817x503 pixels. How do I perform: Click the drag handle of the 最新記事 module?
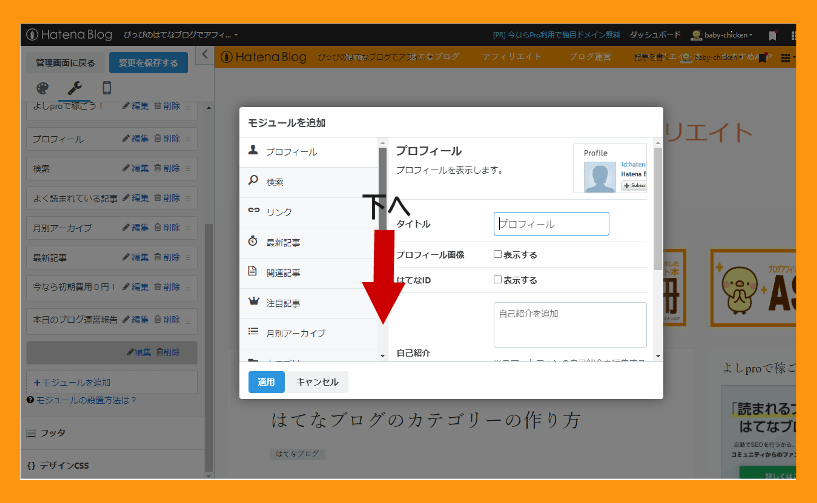(x=188, y=258)
